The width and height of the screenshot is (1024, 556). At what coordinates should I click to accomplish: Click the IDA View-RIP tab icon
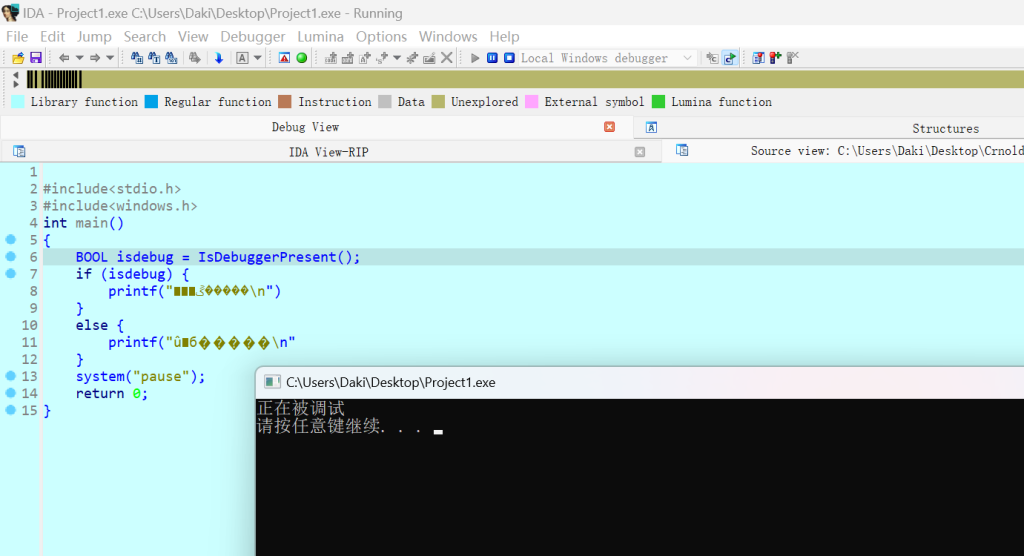[x=19, y=152]
